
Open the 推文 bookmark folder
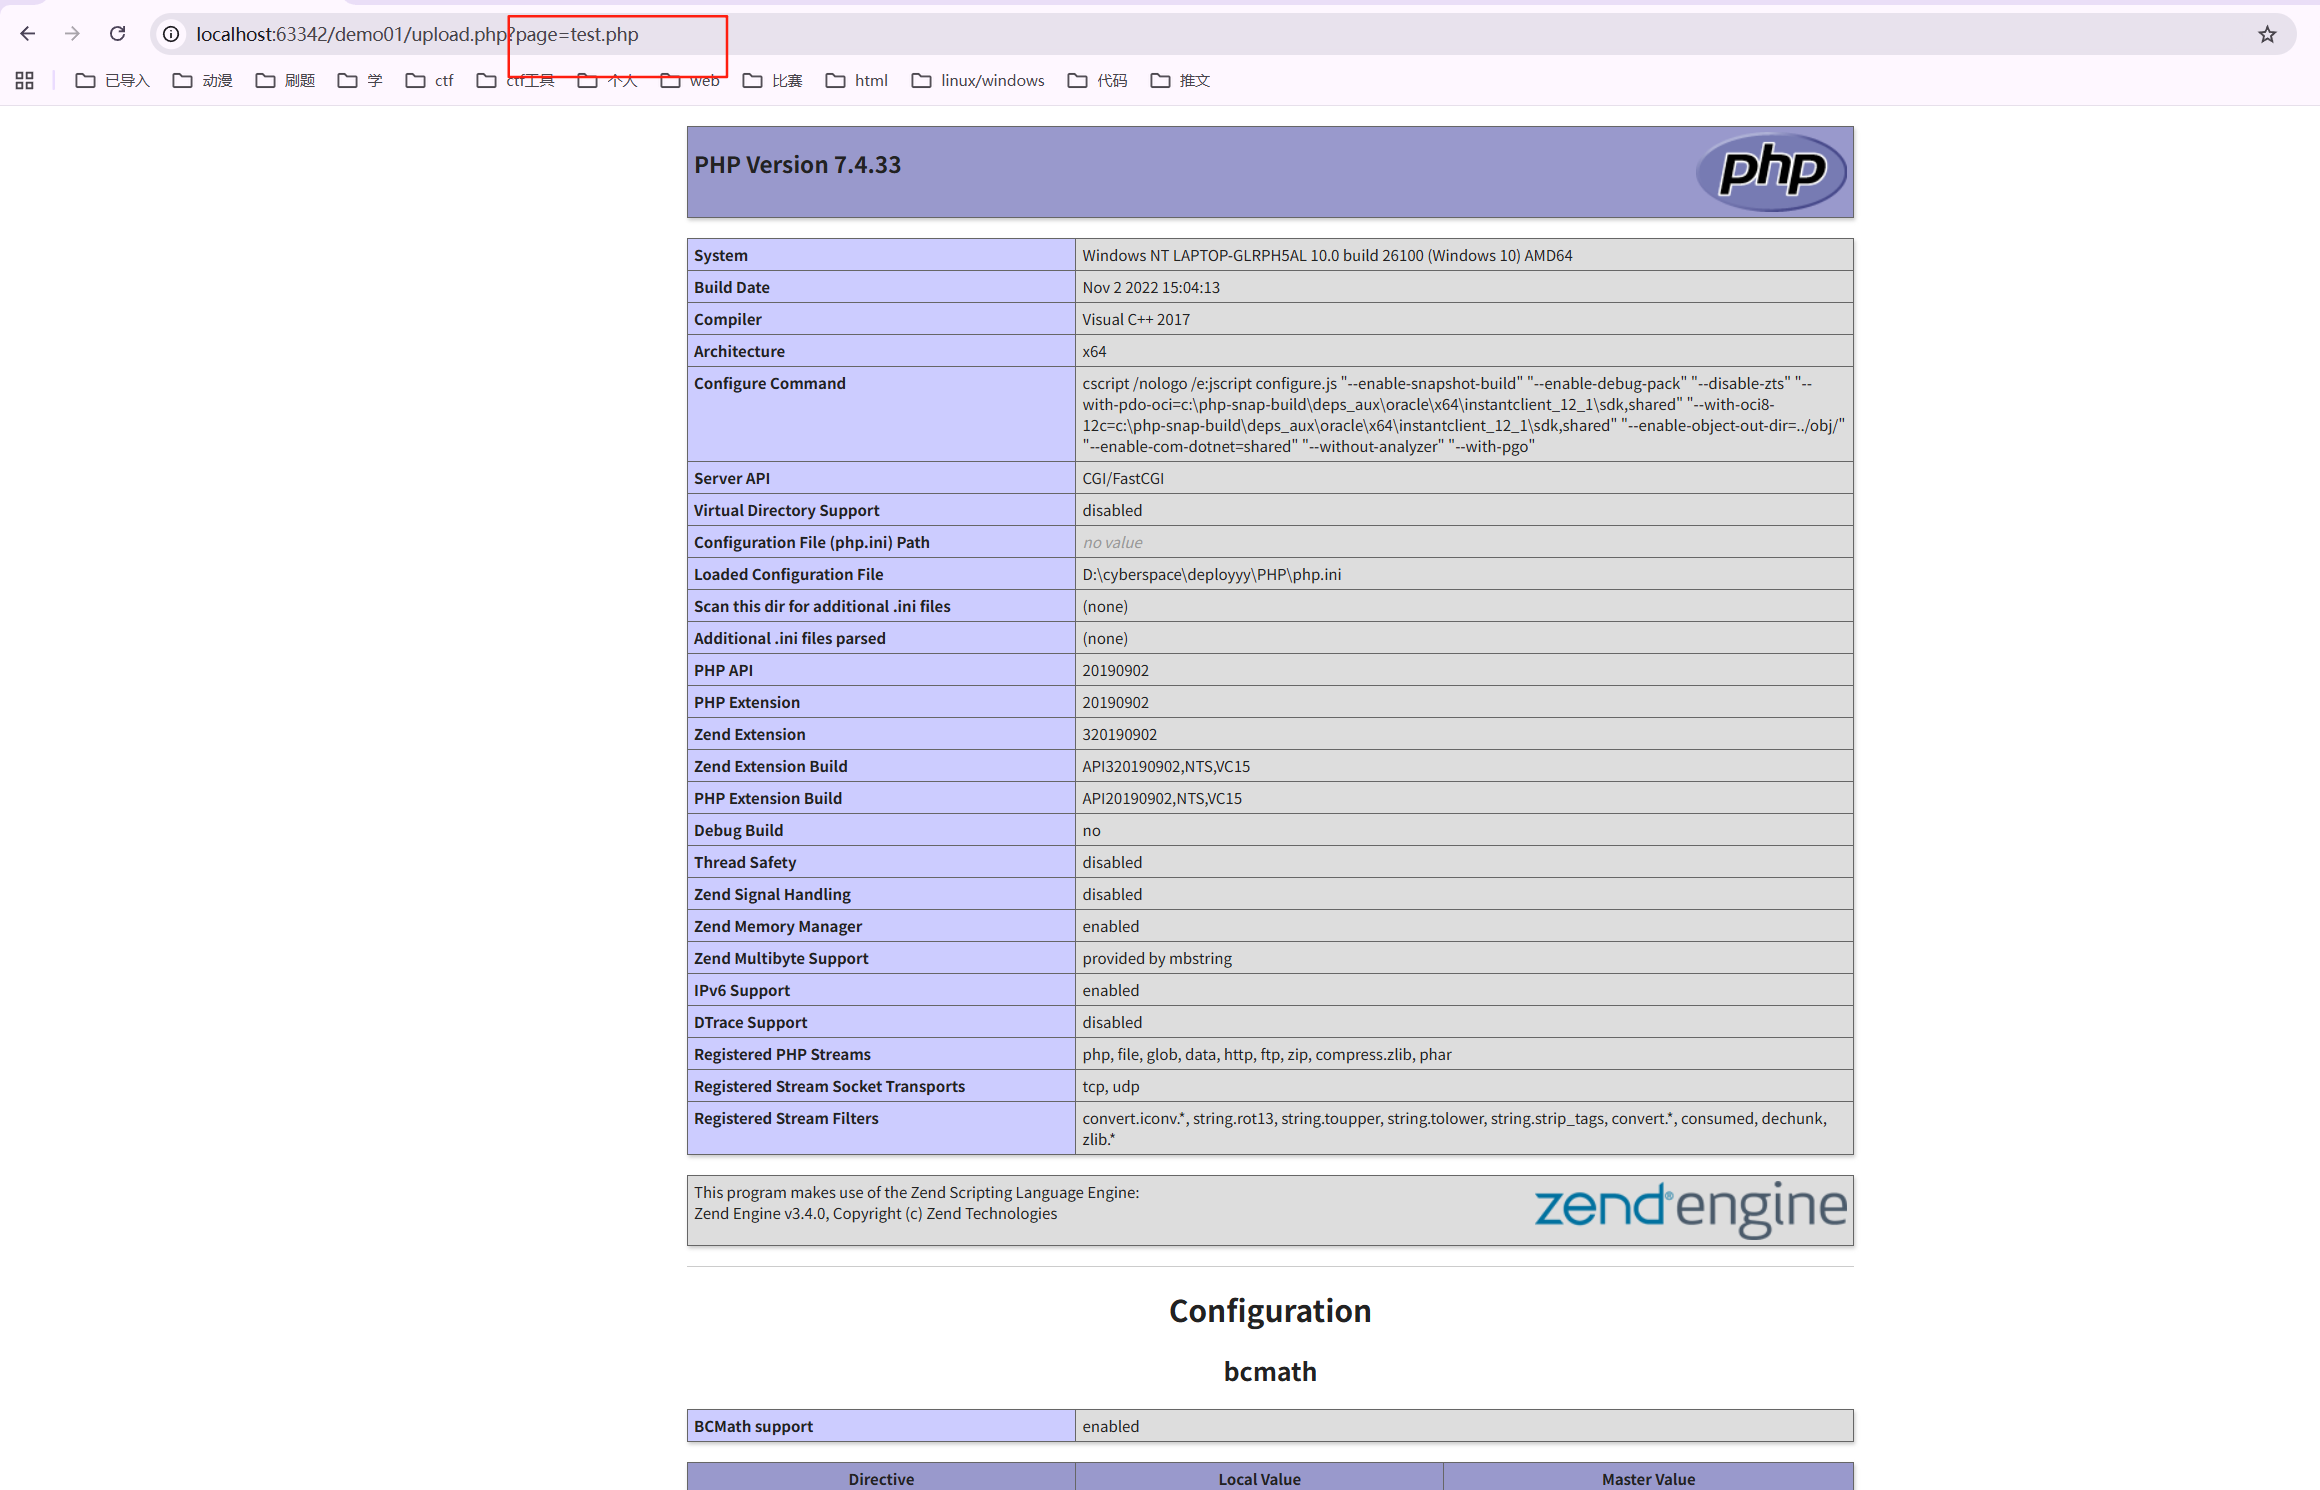click(1181, 81)
